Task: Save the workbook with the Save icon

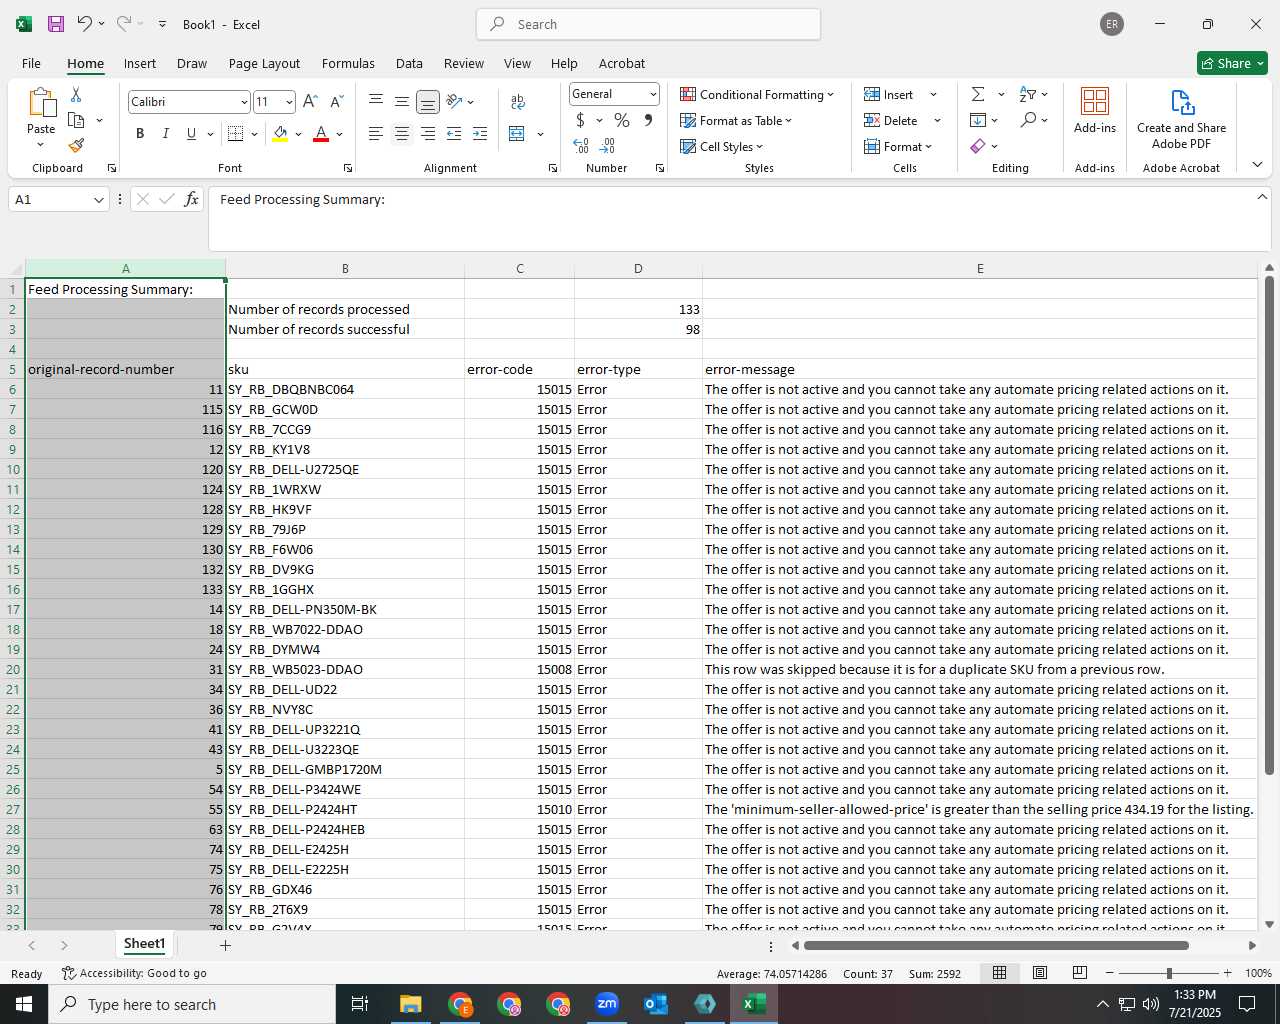Action: click(56, 24)
